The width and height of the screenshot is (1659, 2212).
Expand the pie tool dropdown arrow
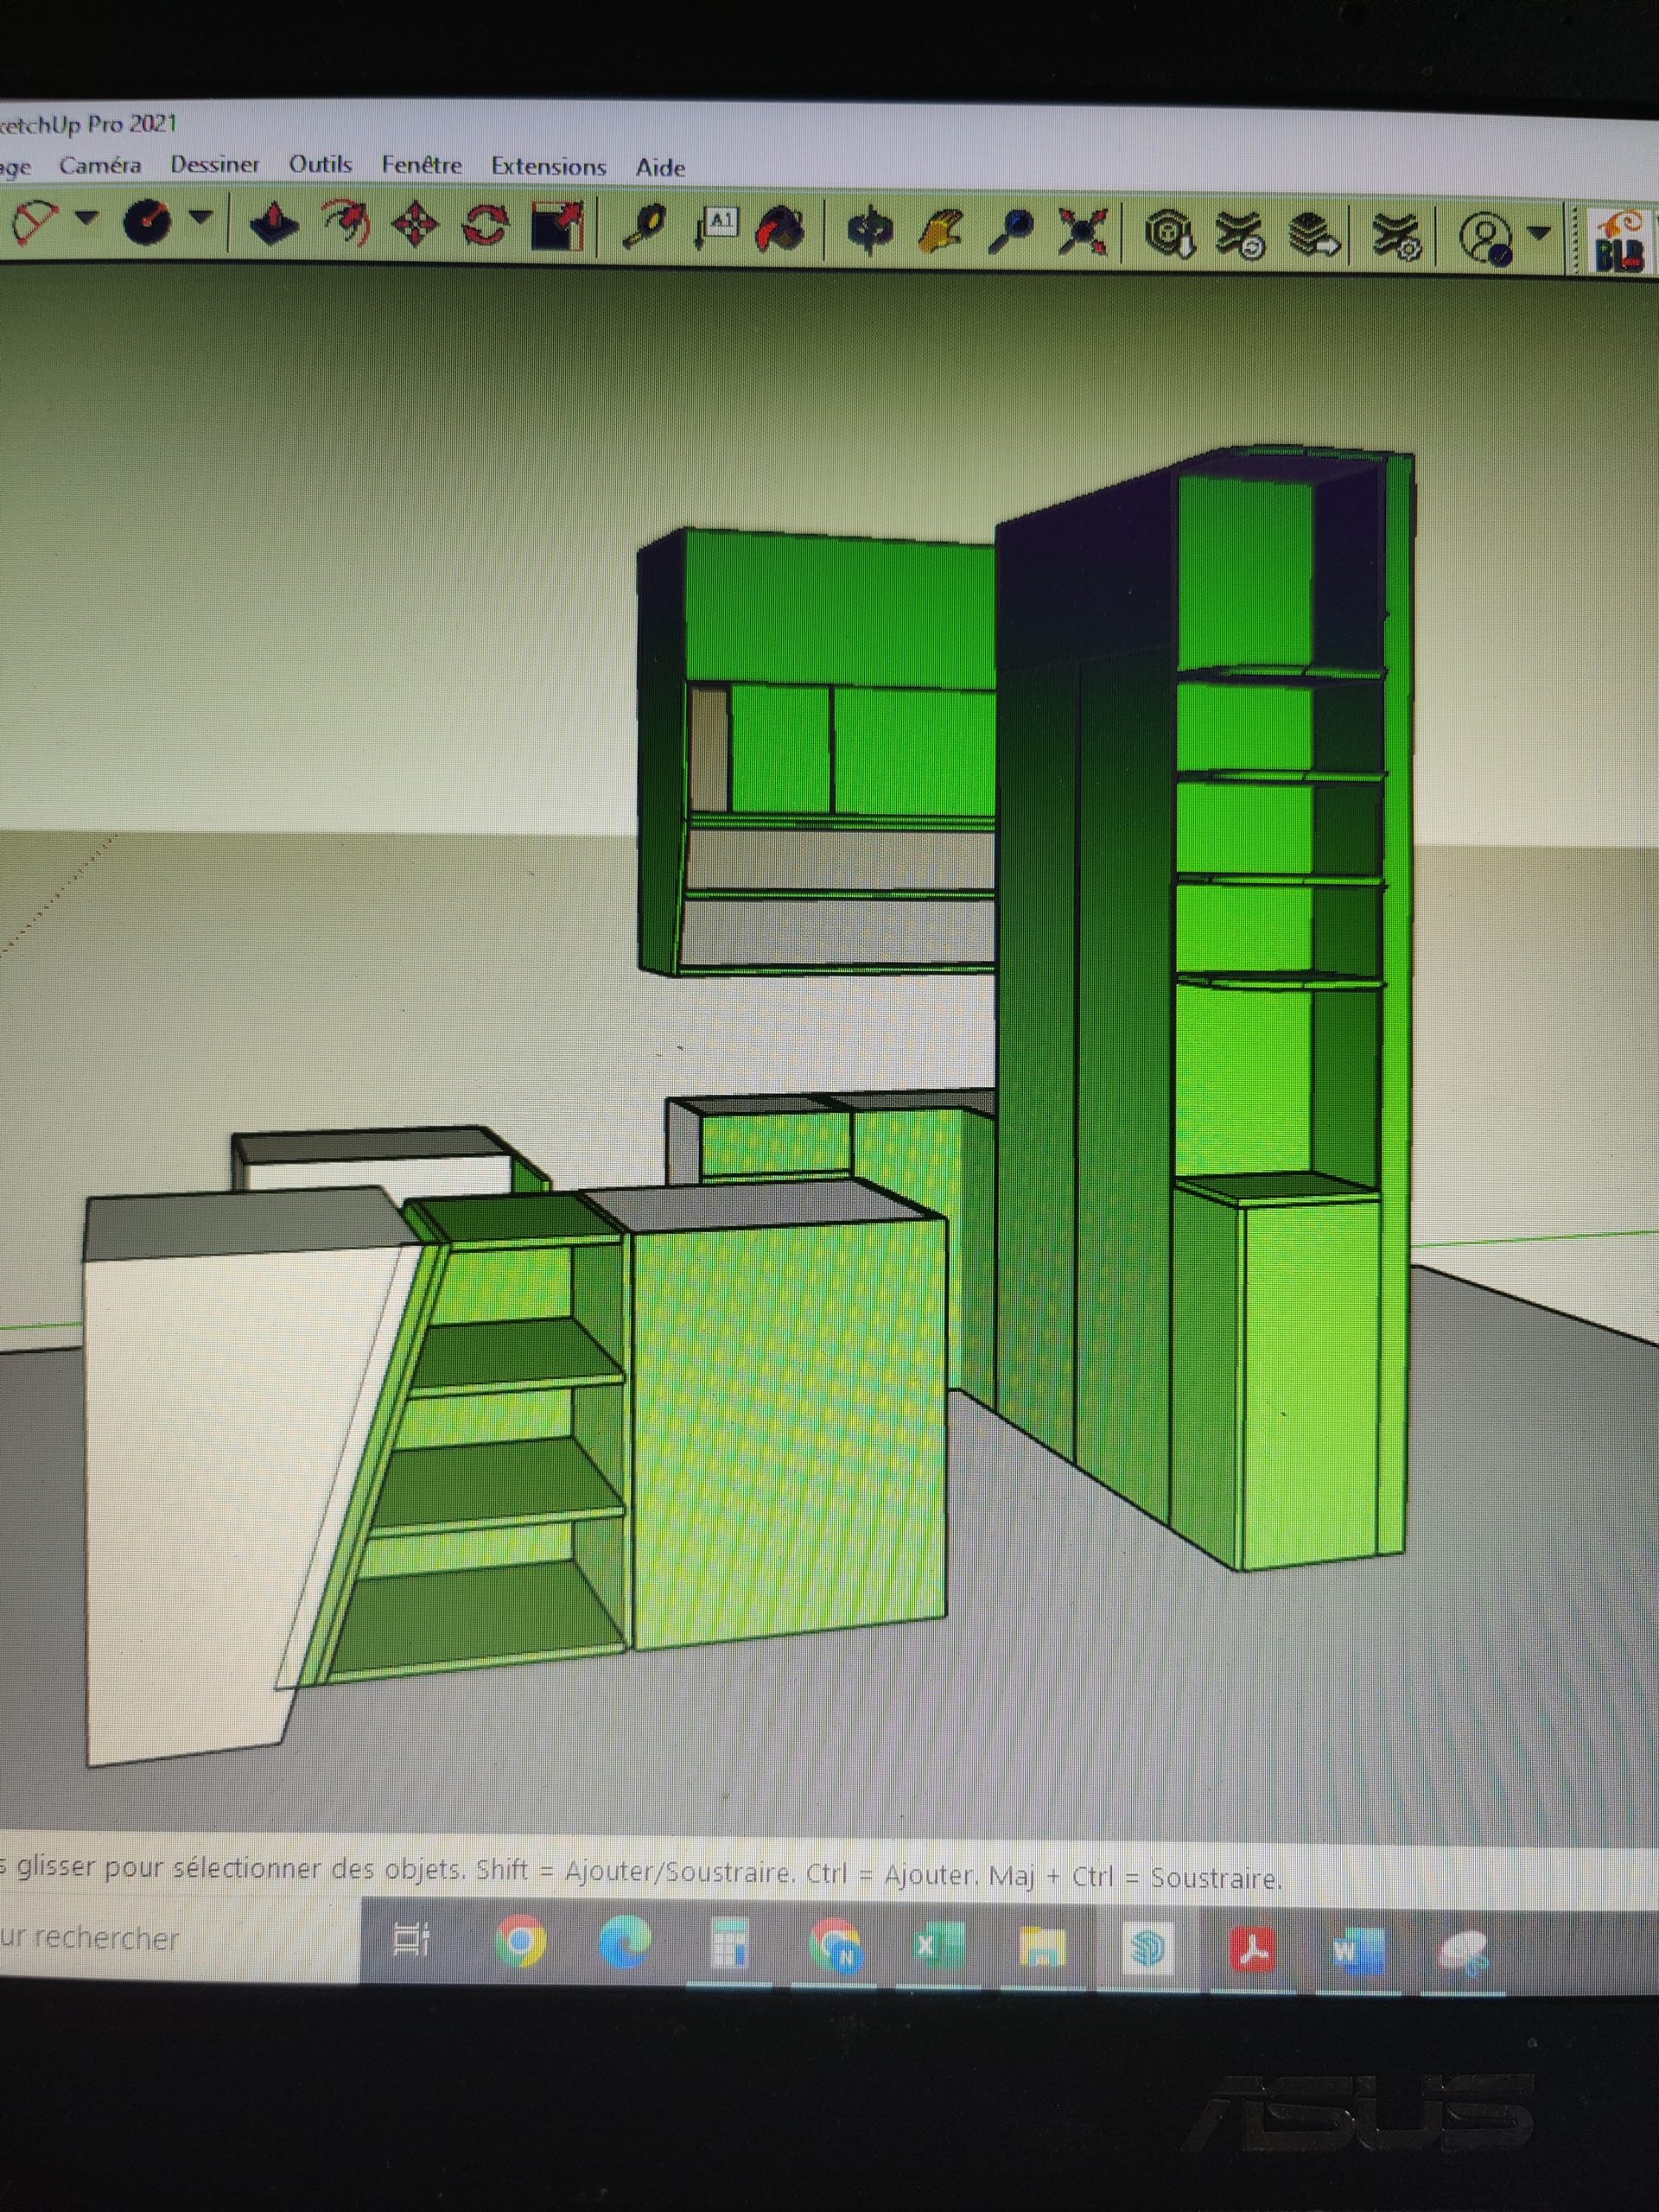coord(201,216)
